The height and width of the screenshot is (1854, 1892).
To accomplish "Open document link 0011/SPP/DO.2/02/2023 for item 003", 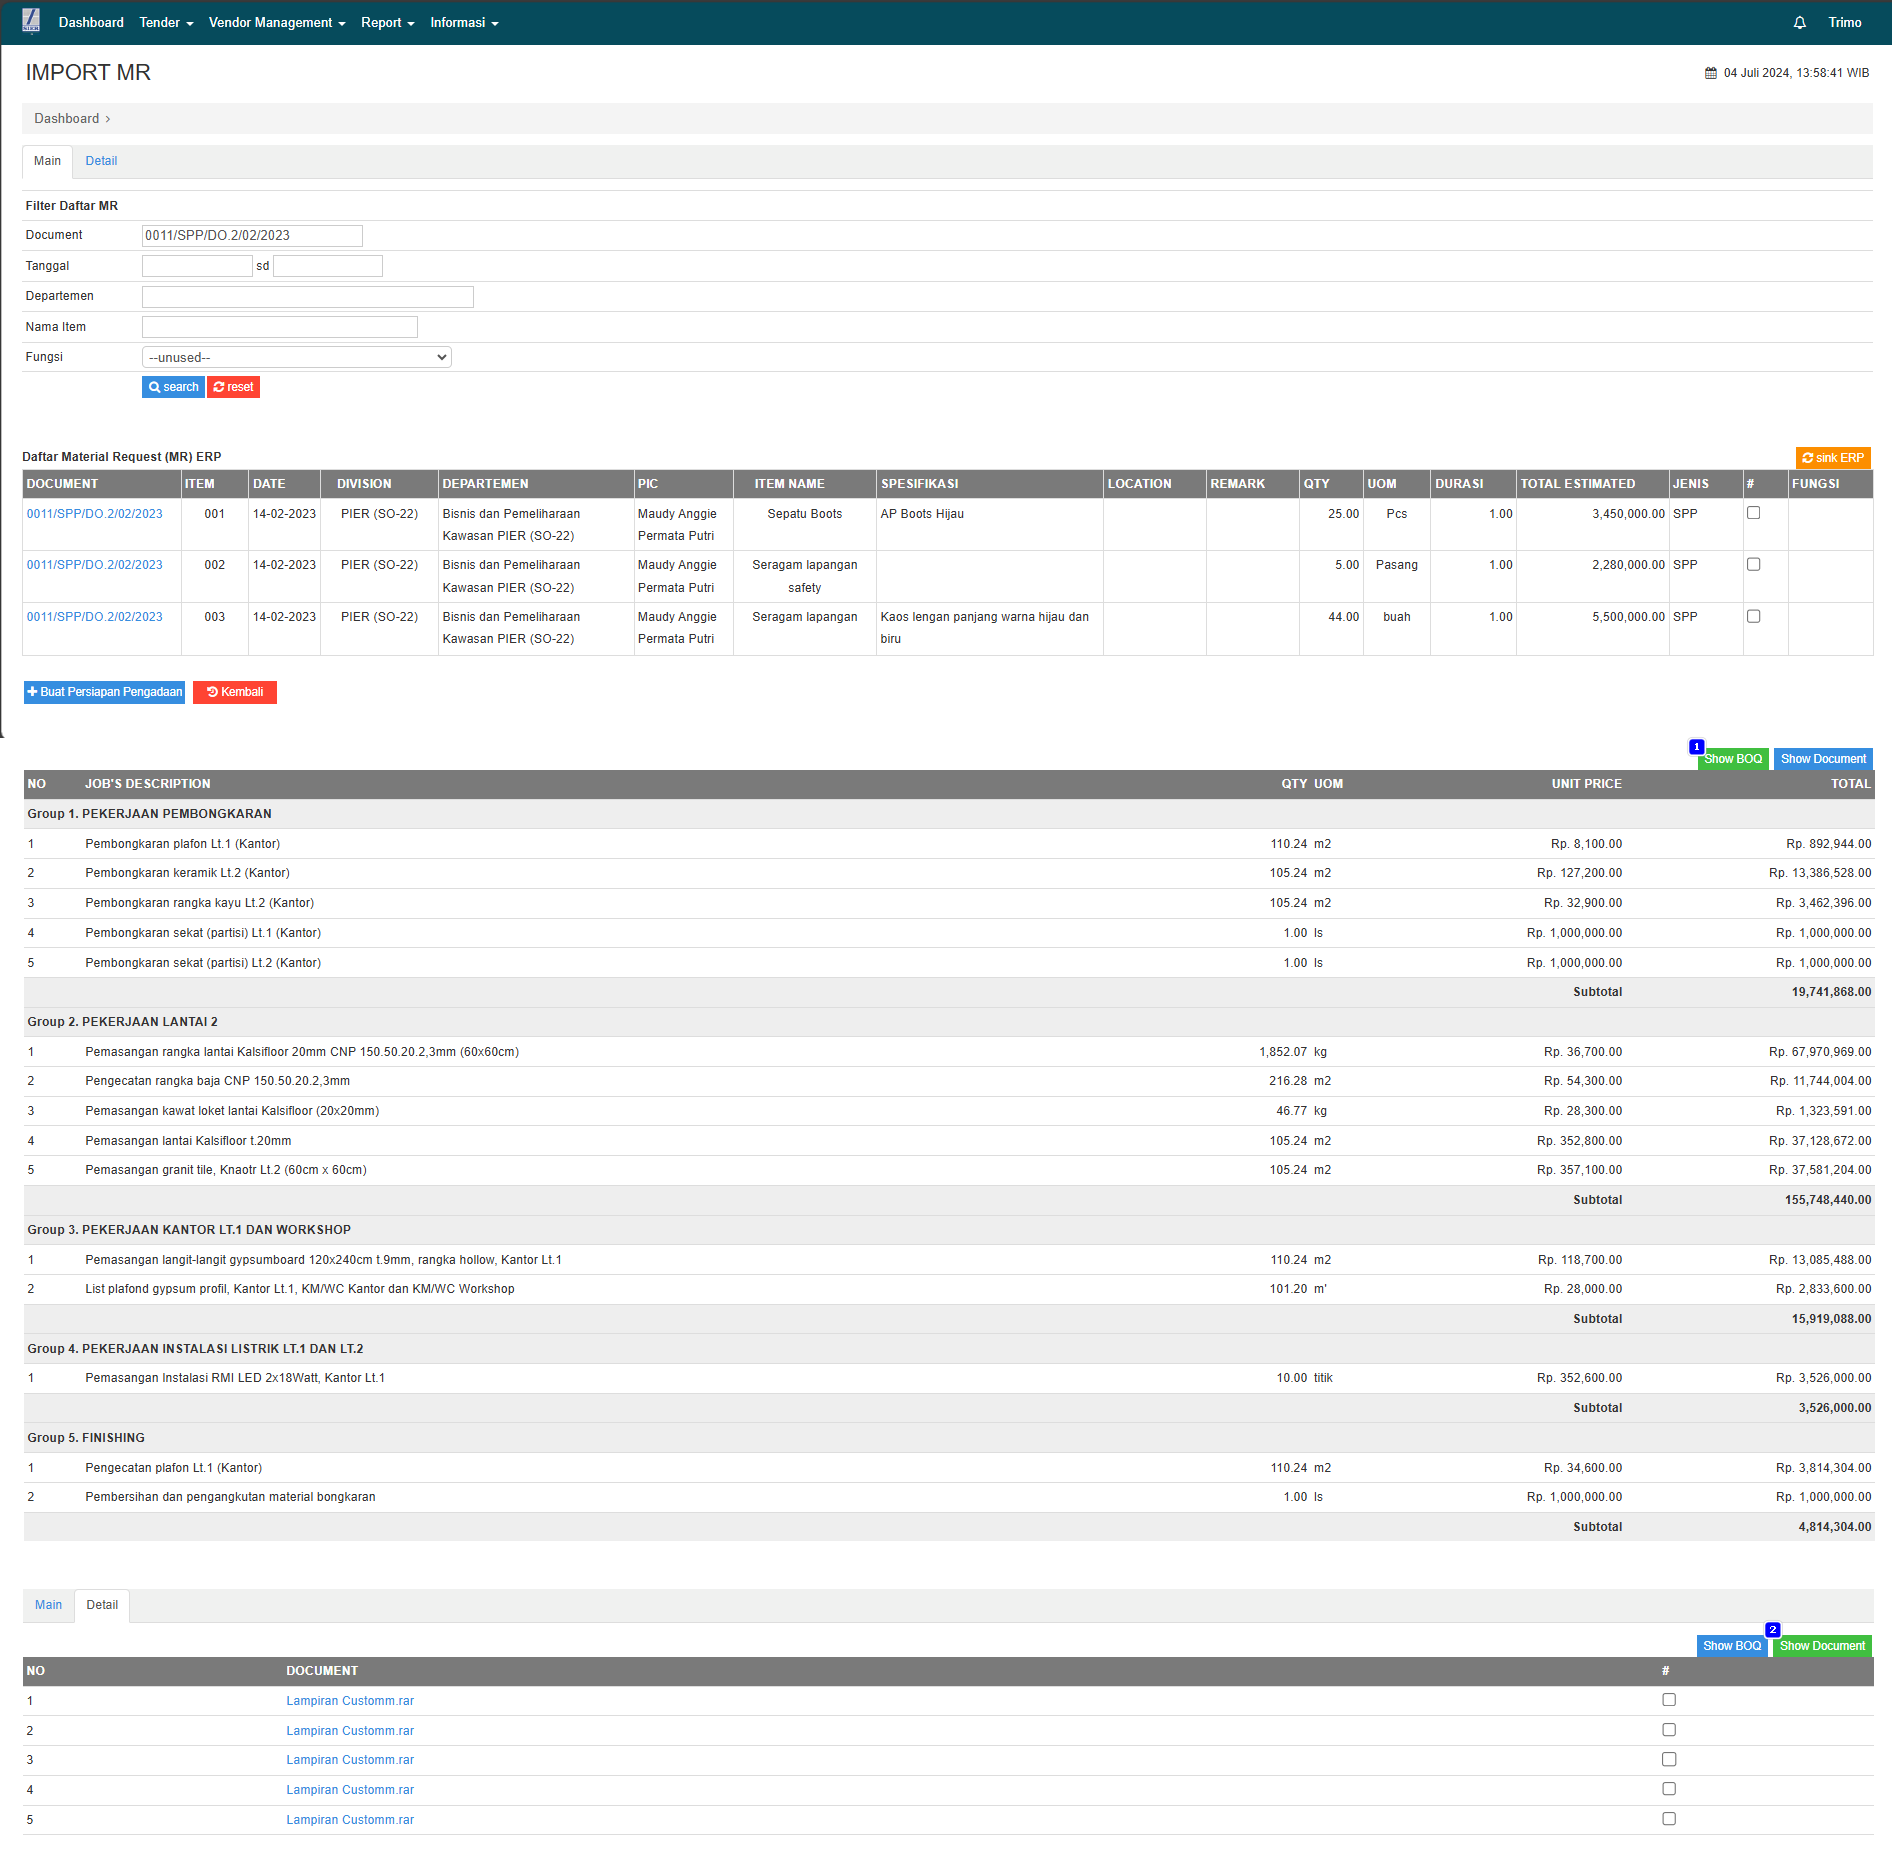I will tap(95, 617).
